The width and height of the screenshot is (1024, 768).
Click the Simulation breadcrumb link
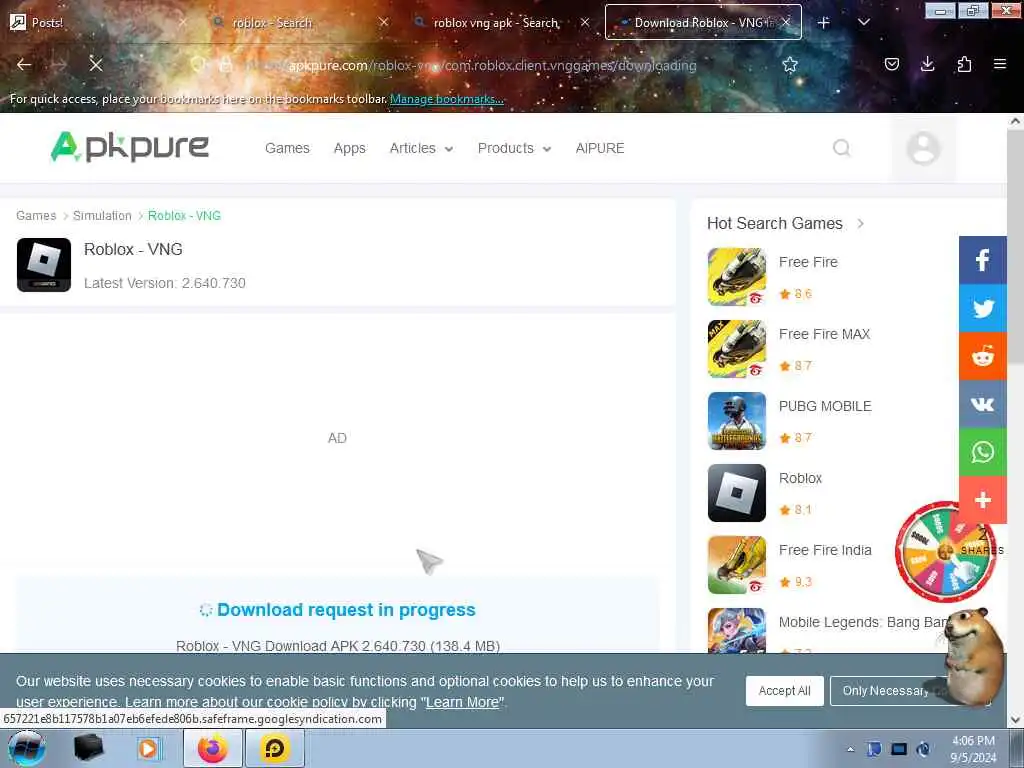coord(102,216)
